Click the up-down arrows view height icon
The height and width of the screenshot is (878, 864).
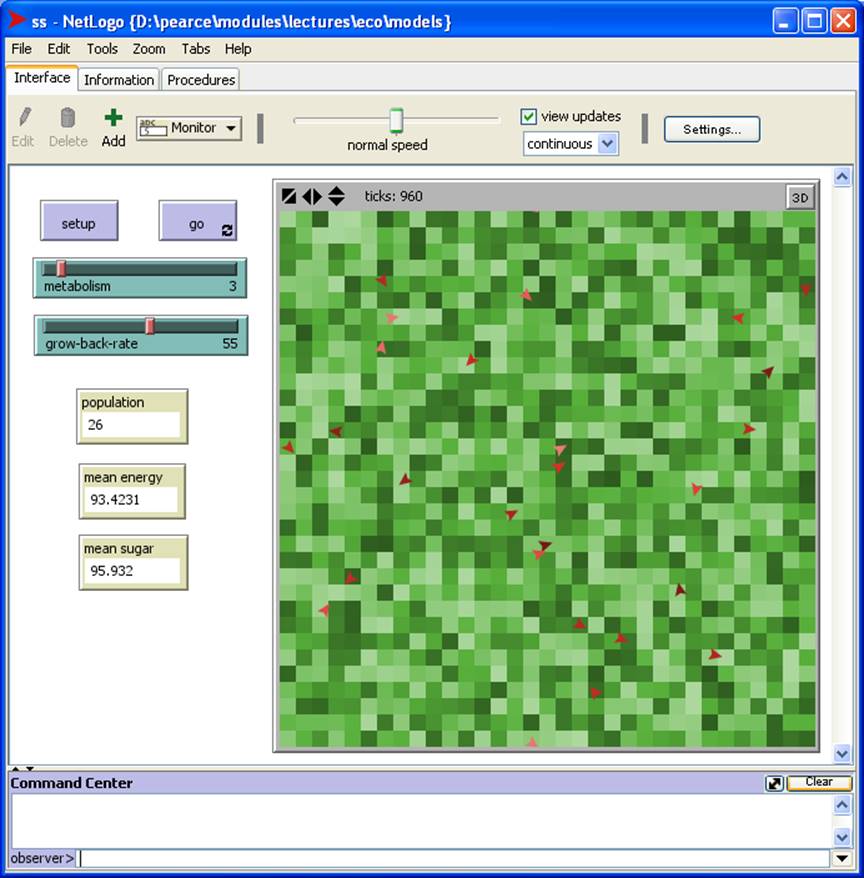click(336, 197)
